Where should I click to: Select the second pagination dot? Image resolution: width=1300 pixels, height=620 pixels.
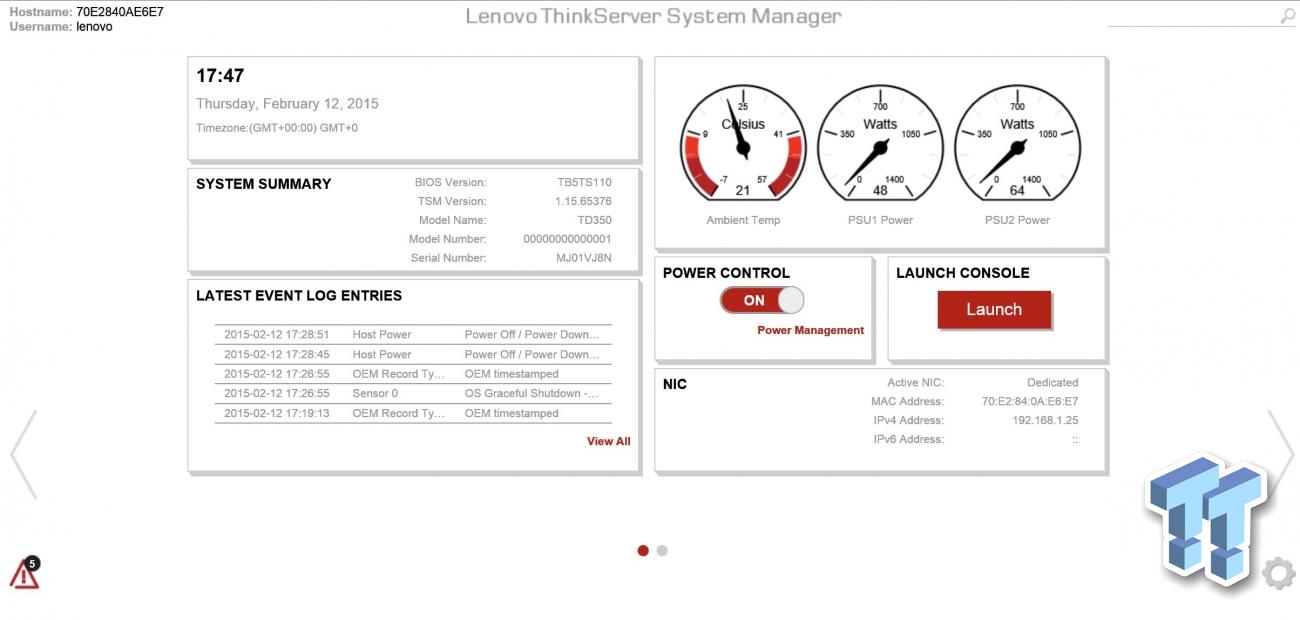point(661,549)
